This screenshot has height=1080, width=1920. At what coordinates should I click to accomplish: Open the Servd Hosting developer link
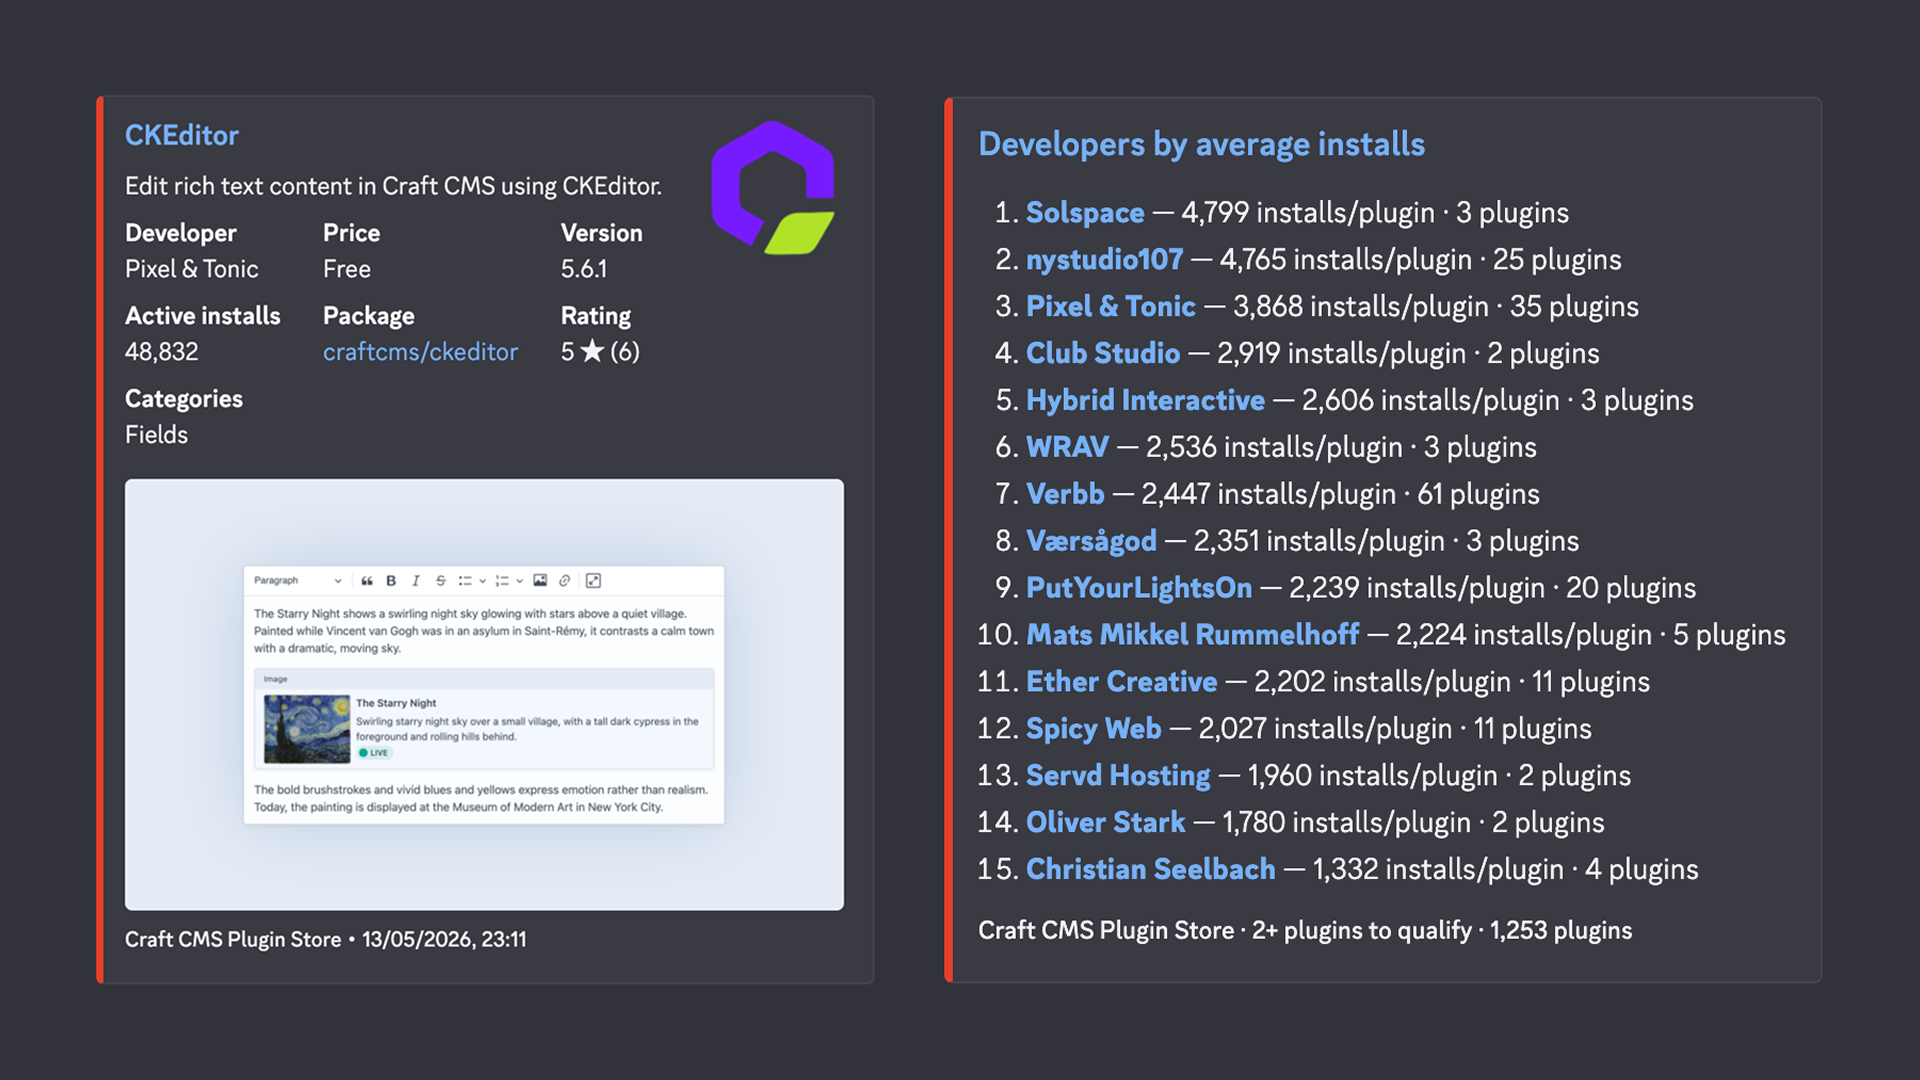pyautogui.click(x=1118, y=776)
